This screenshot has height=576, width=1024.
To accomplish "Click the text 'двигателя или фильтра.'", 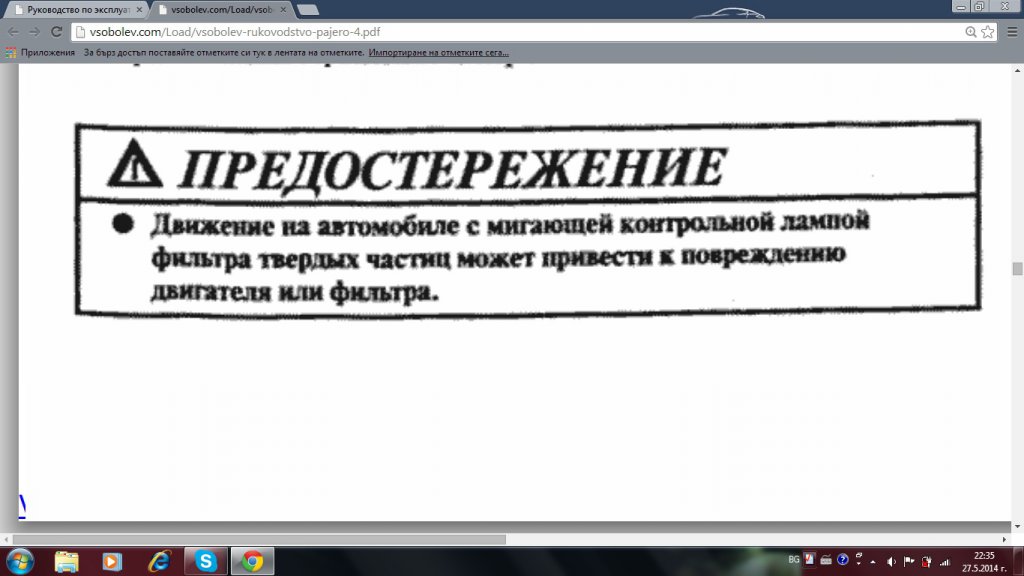I will (295, 291).
